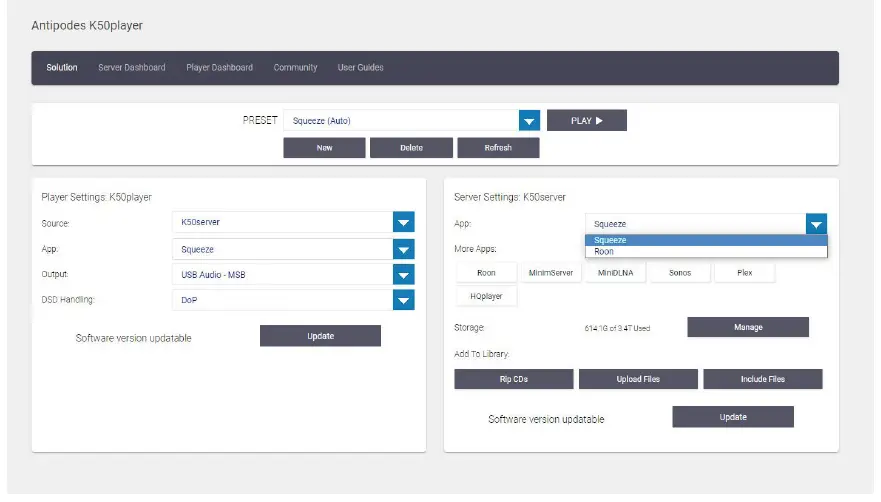Update the server software version
The height and width of the screenshot is (502, 881).
(x=732, y=417)
